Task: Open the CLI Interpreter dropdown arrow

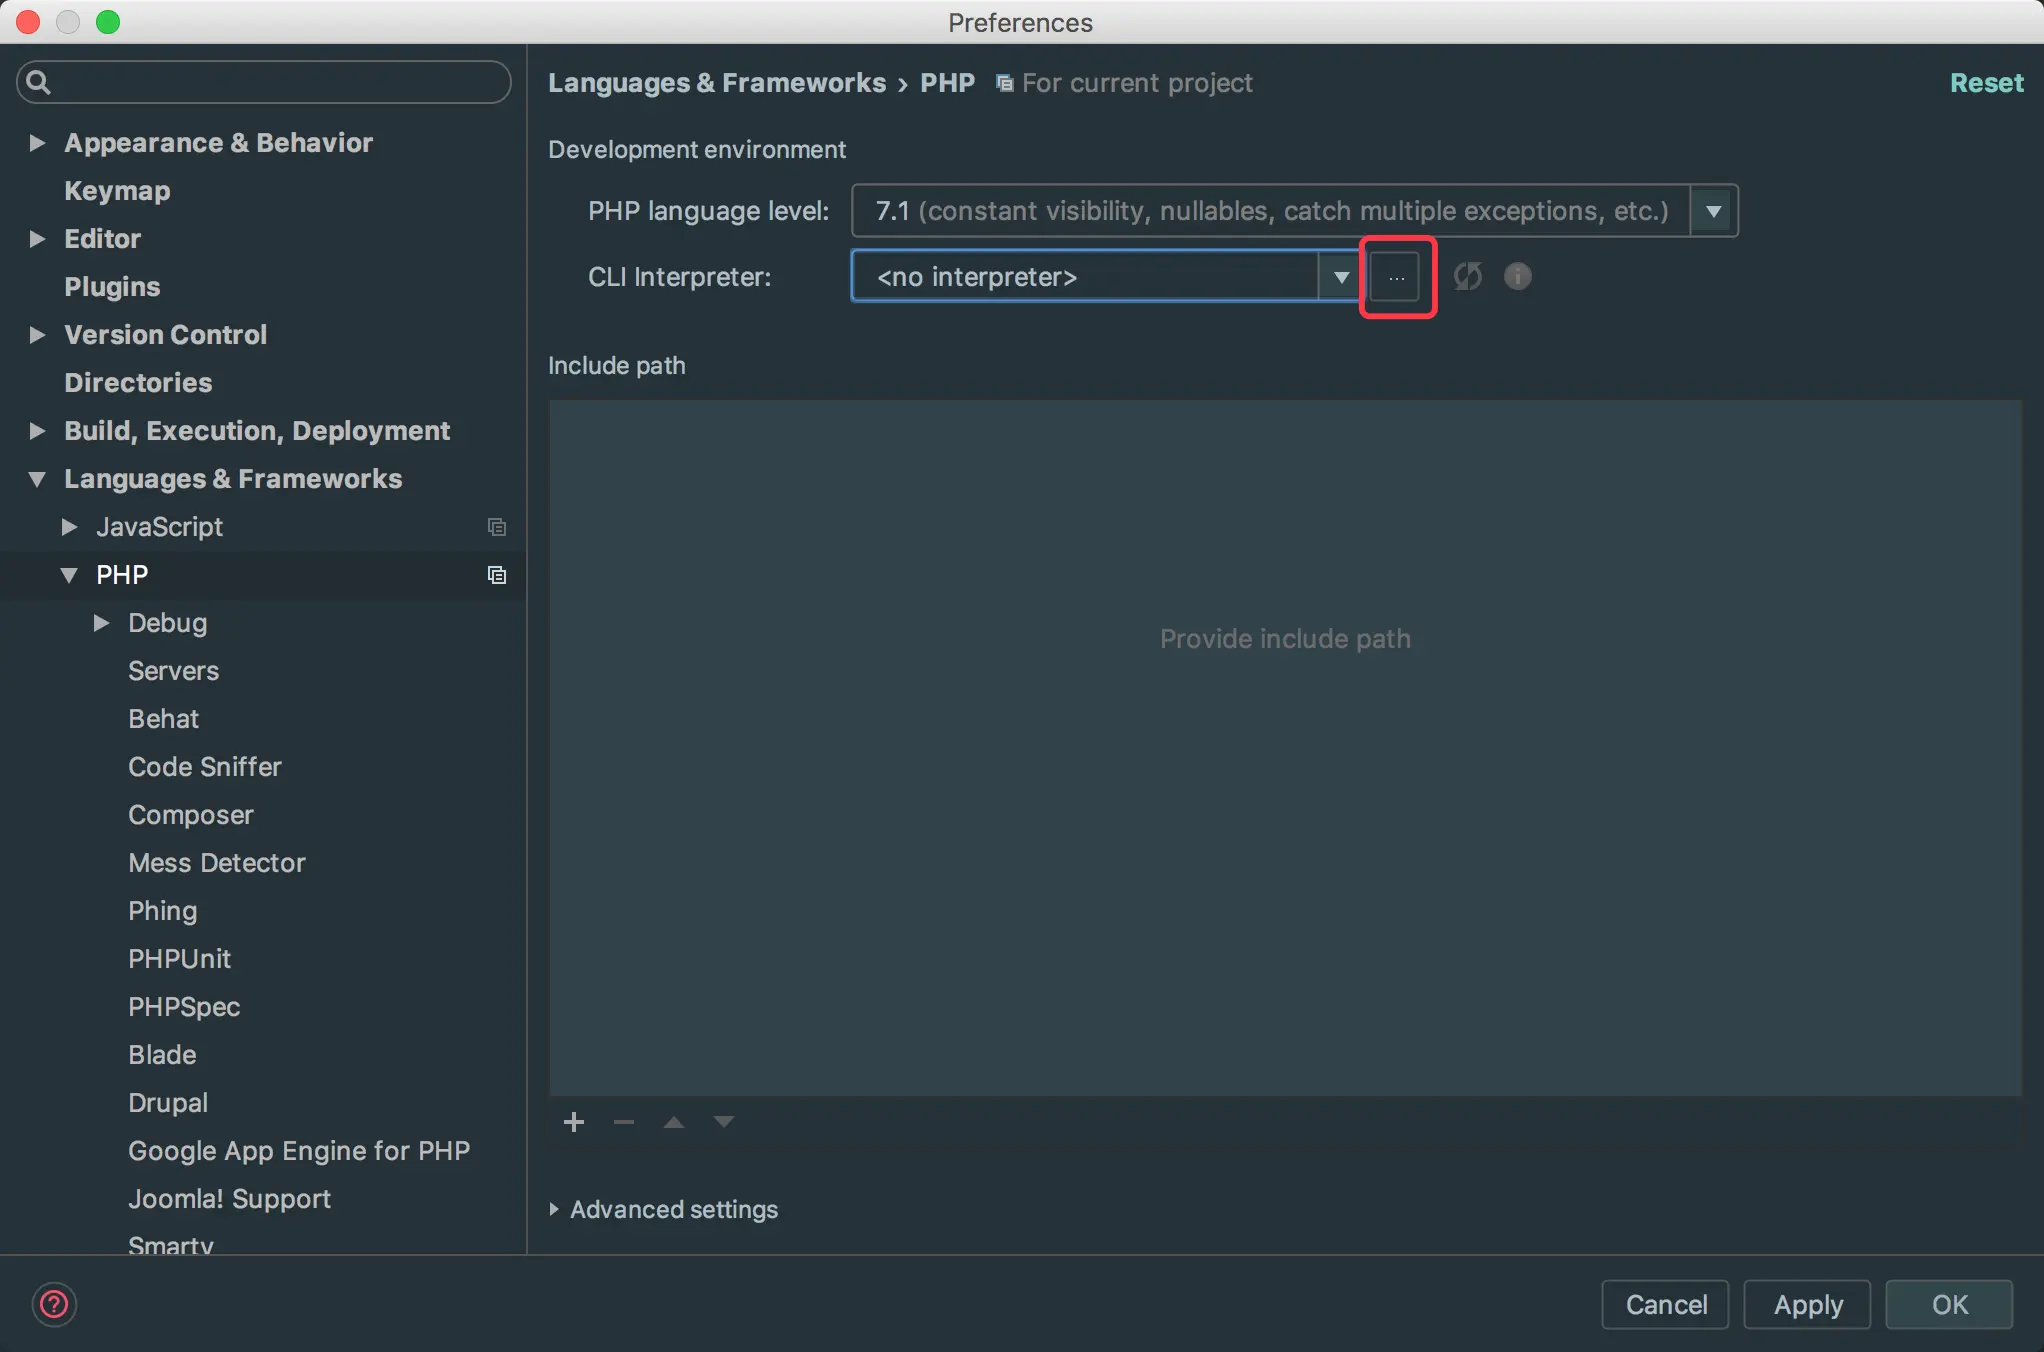Action: click(x=1341, y=277)
